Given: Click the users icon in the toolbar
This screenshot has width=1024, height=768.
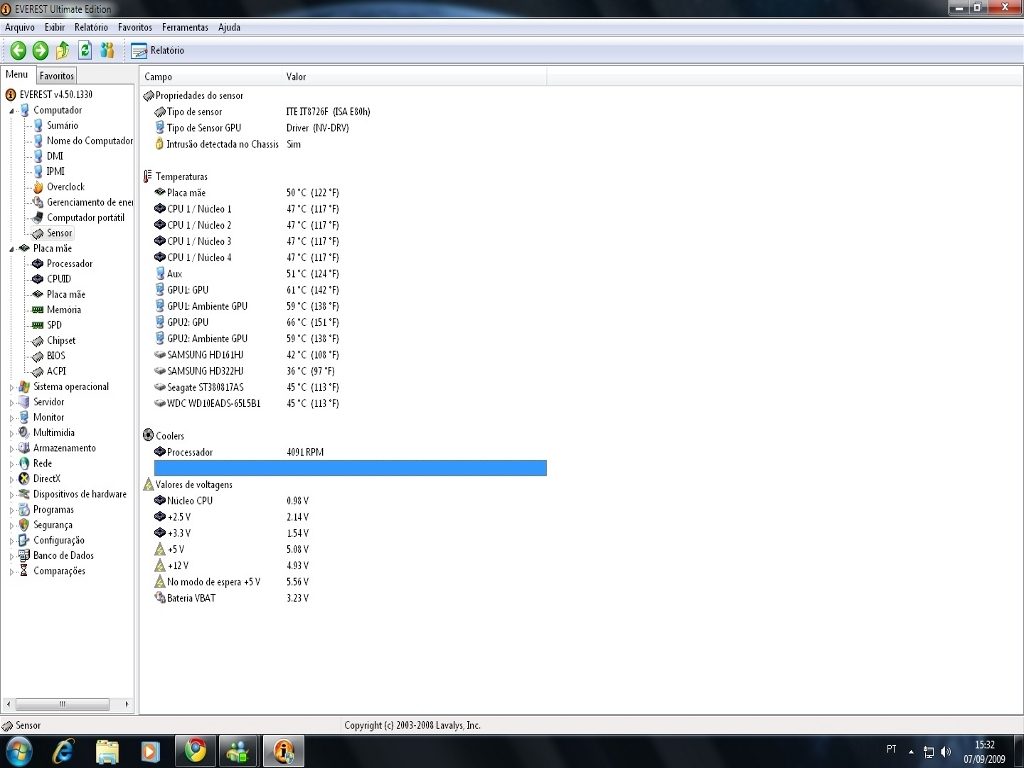Looking at the screenshot, I should [x=107, y=50].
